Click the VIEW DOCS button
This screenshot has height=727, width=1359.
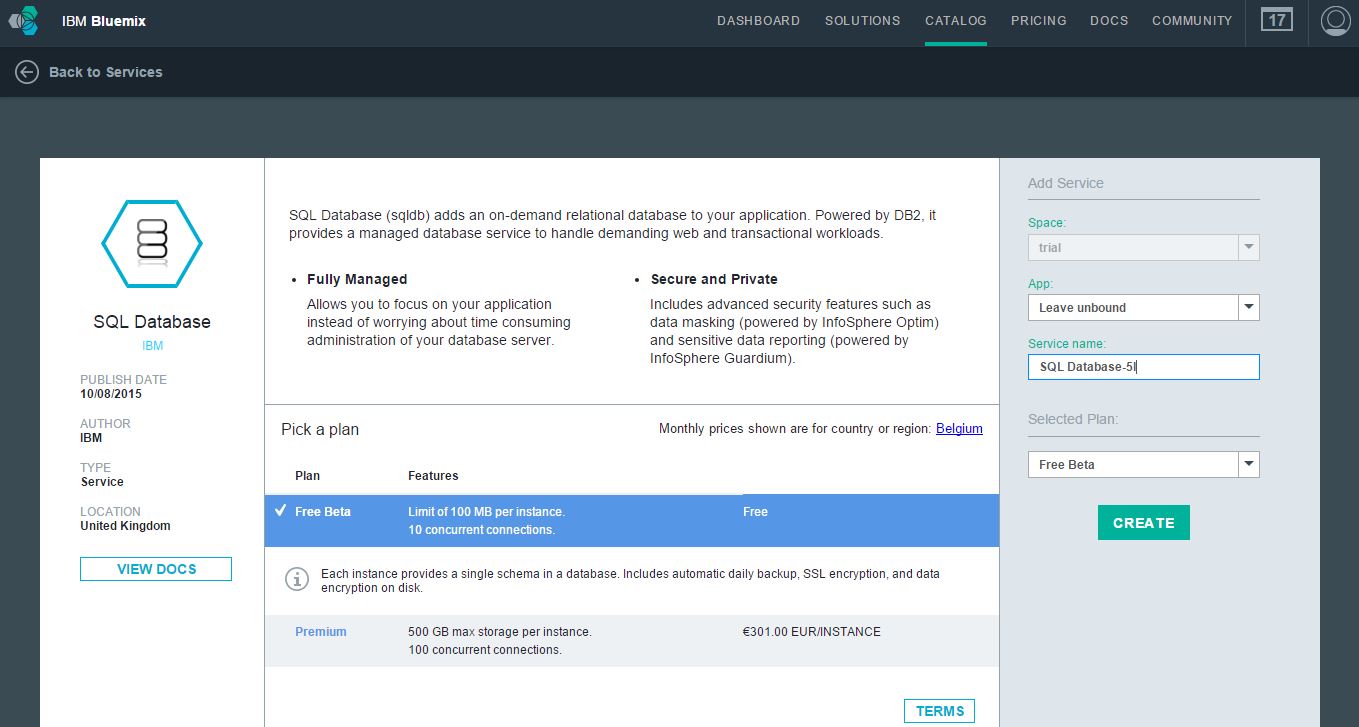156,569
